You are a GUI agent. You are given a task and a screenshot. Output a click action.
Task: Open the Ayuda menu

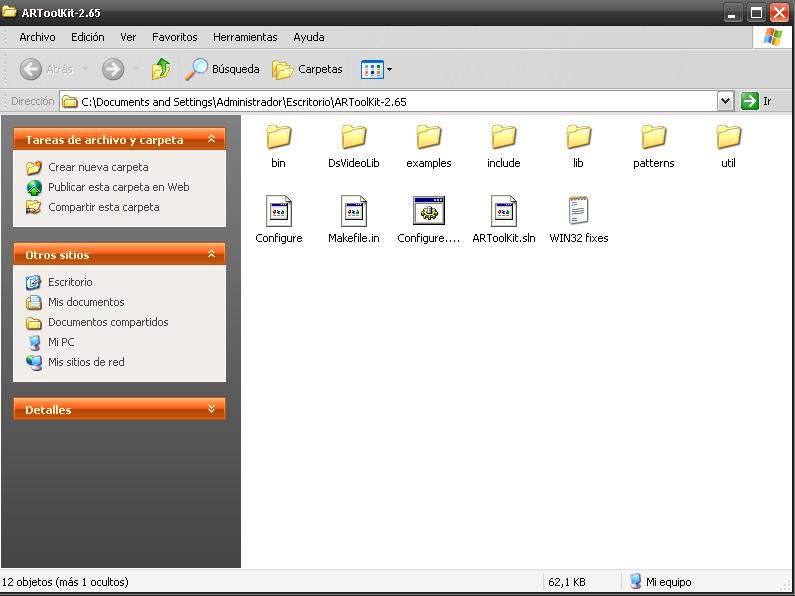coord(309,37)
